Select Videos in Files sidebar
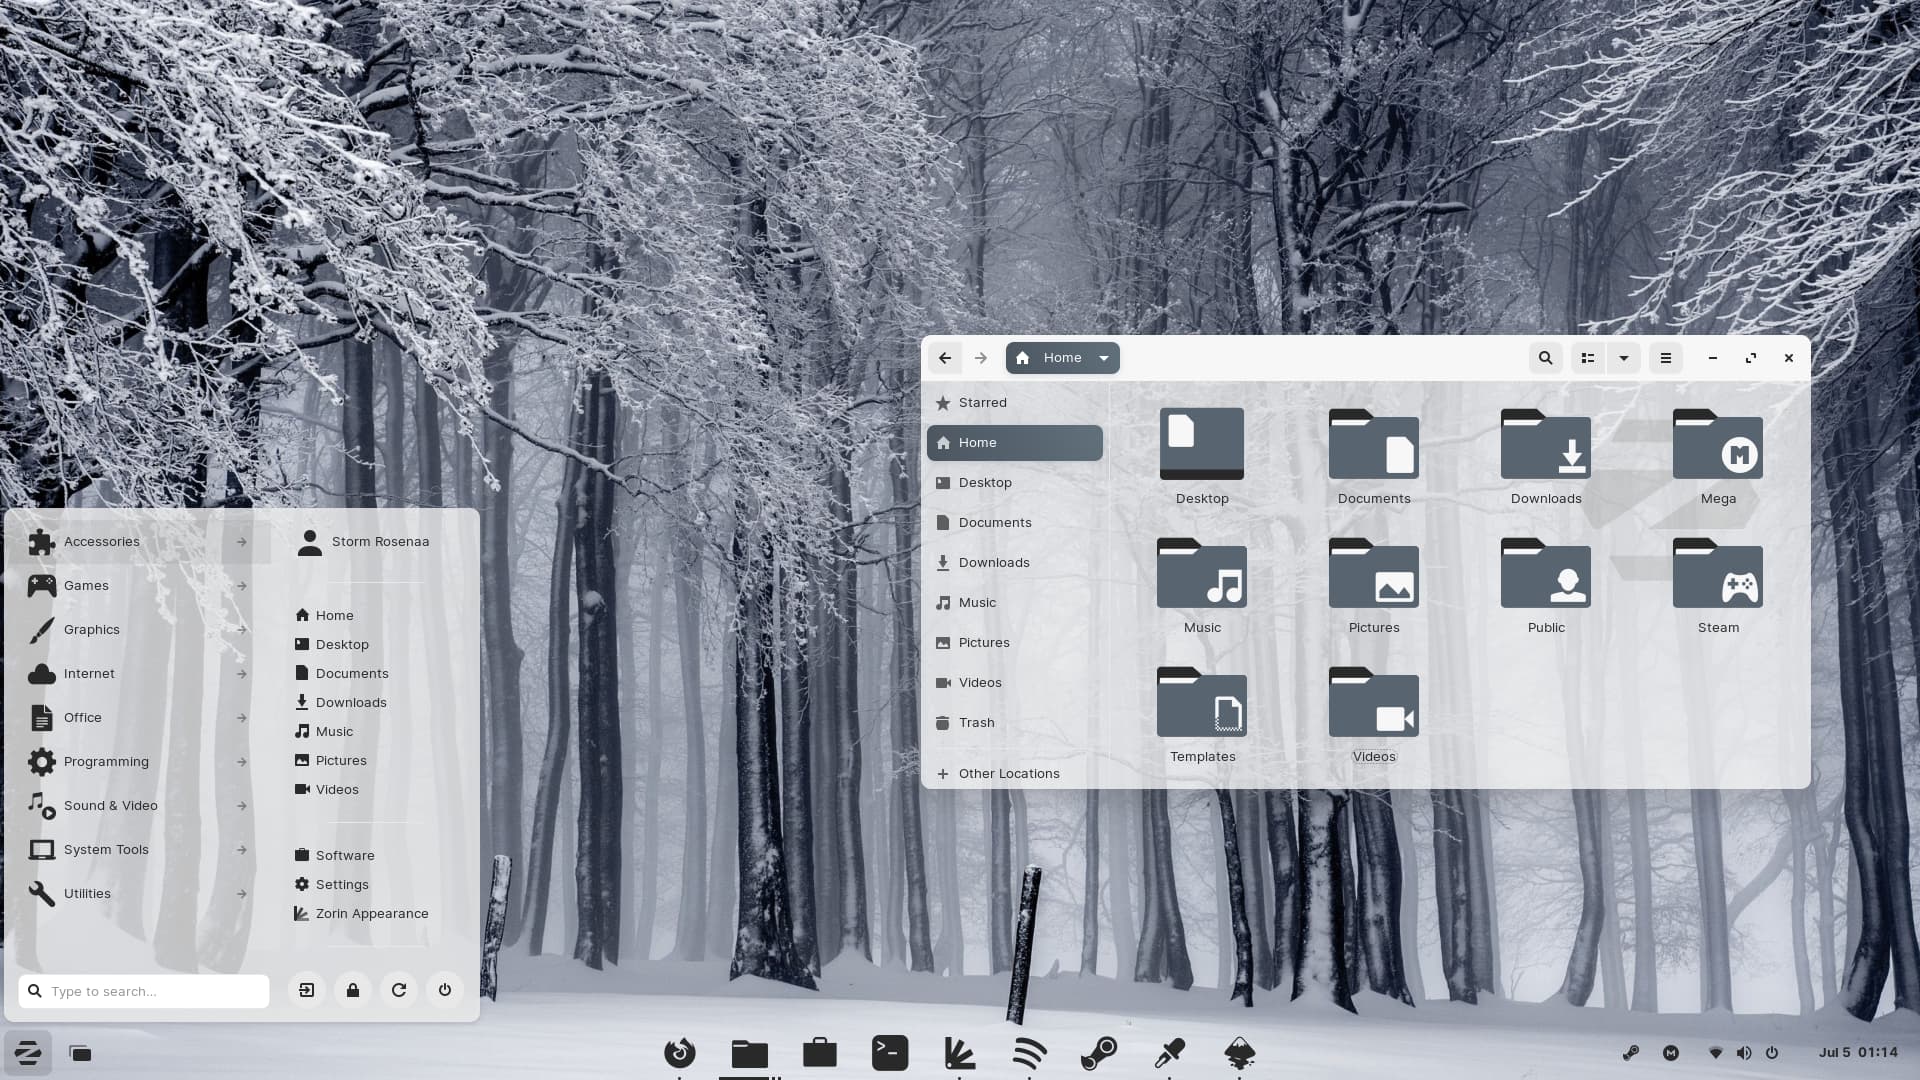This screenshot has height=1080, width=1920. (x=1015, y=682)
